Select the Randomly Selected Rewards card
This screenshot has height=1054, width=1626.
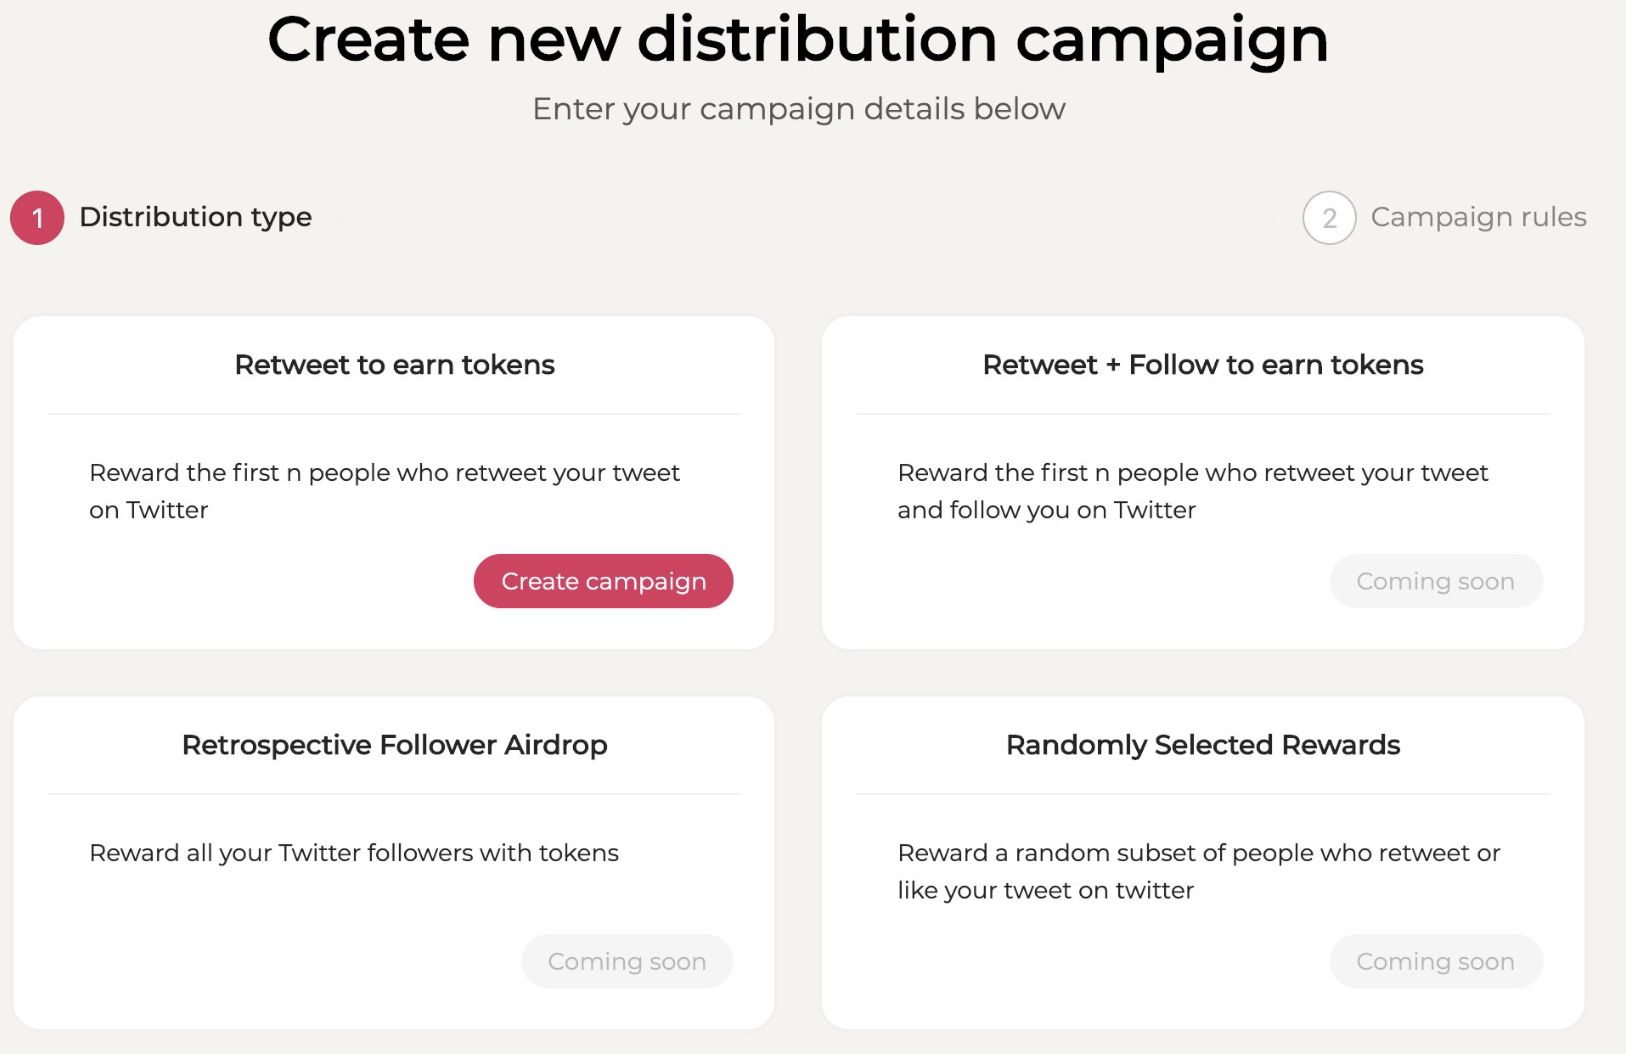pyautogui.click(x=1202, y=860)
